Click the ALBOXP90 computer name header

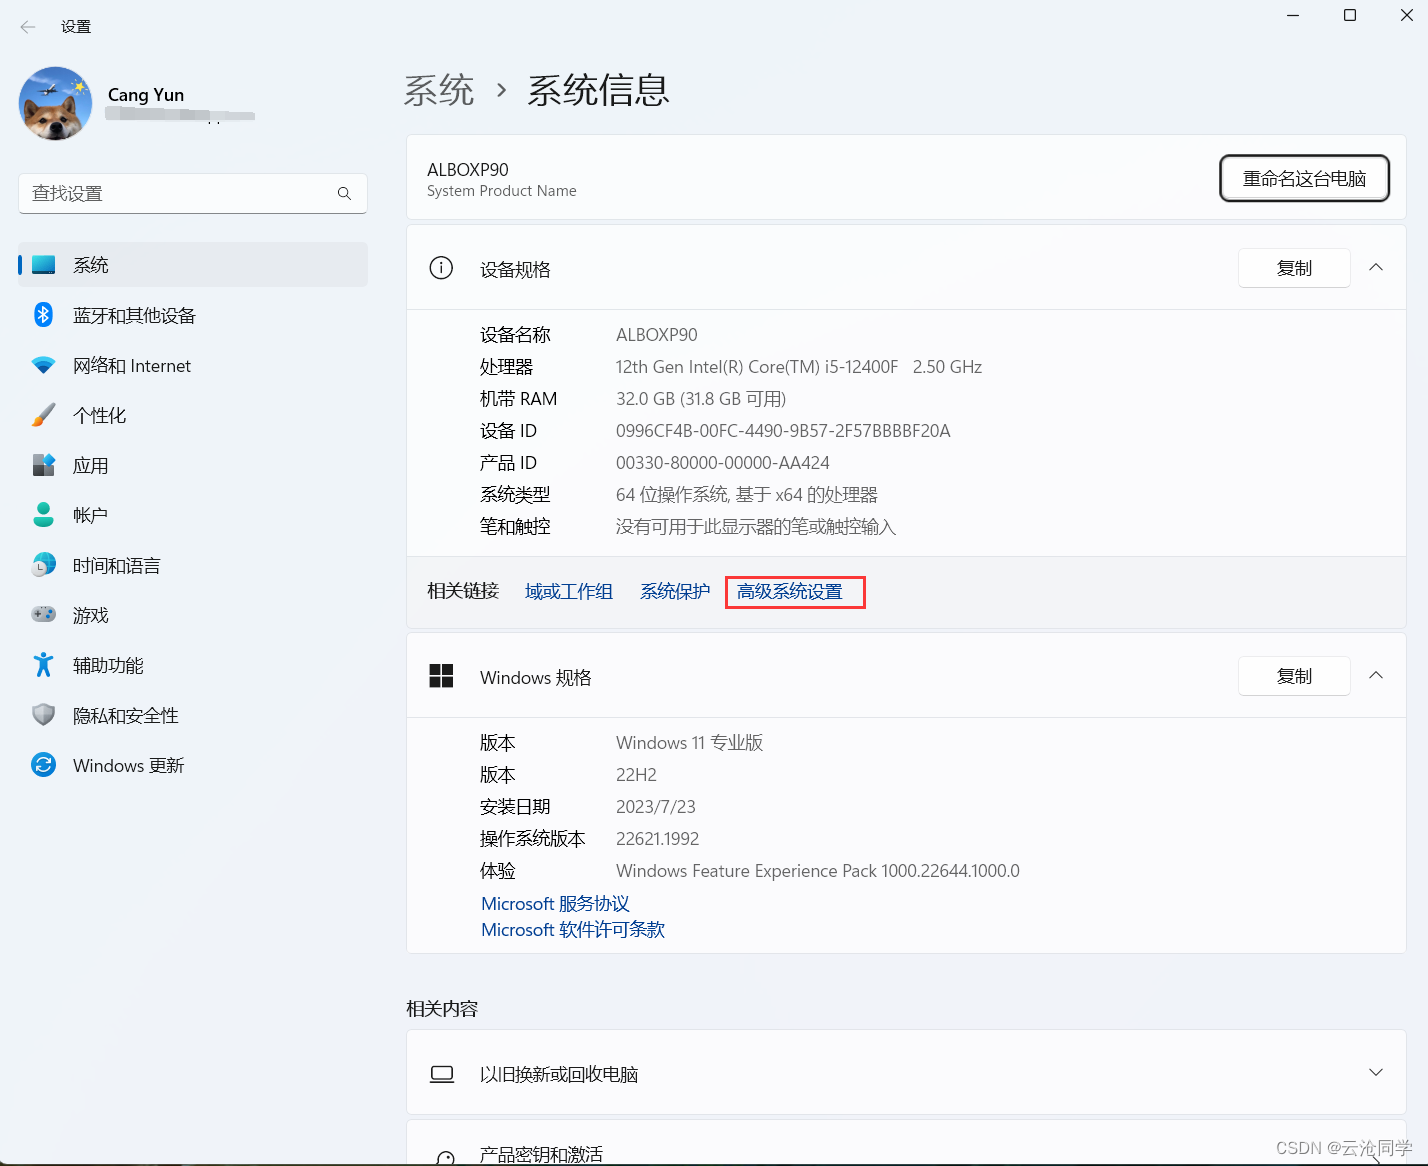468,170
